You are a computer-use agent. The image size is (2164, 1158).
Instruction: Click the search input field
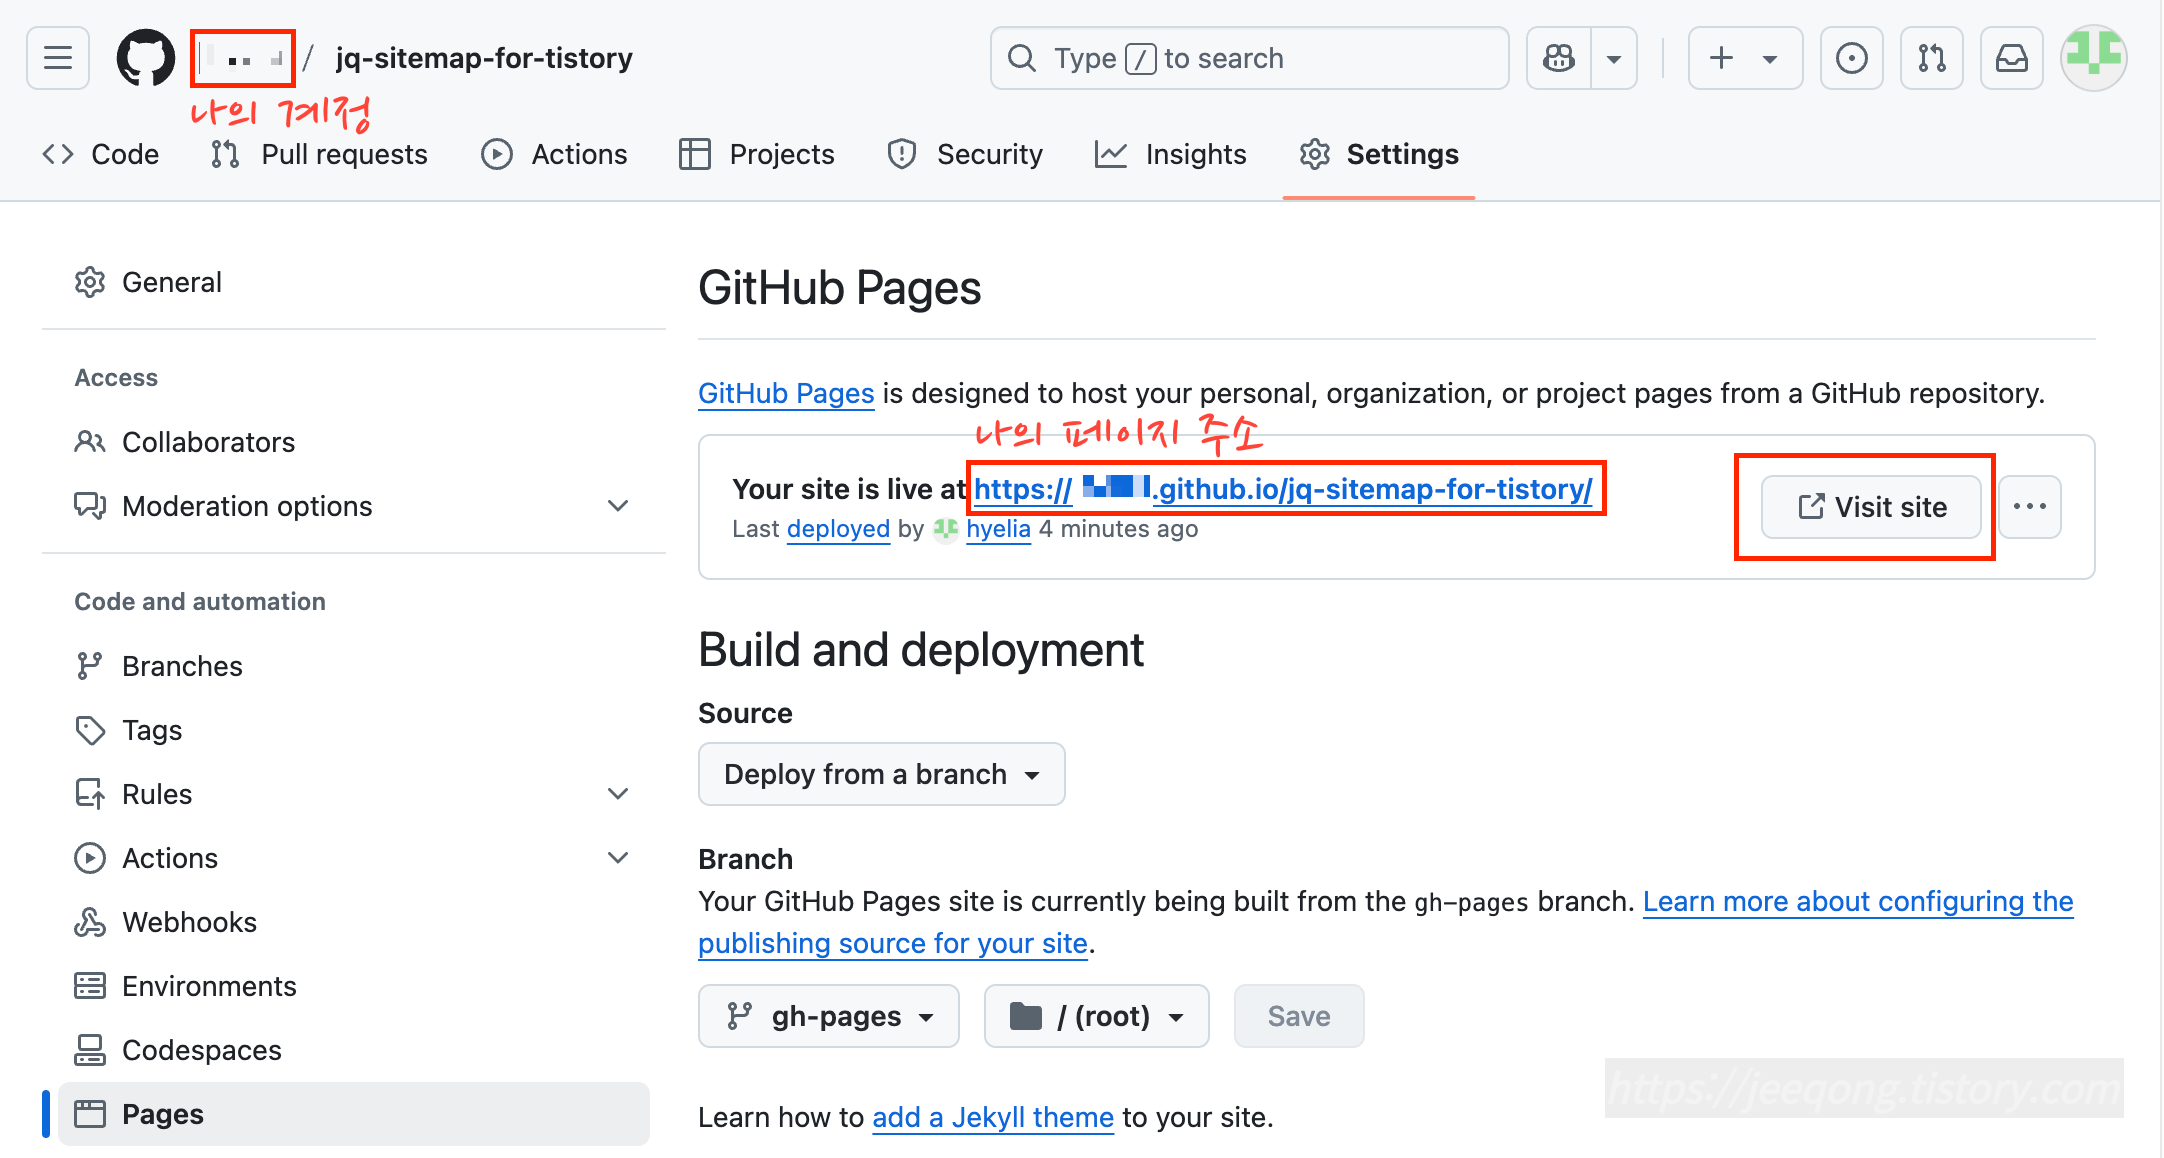(x=1250, y=58)
